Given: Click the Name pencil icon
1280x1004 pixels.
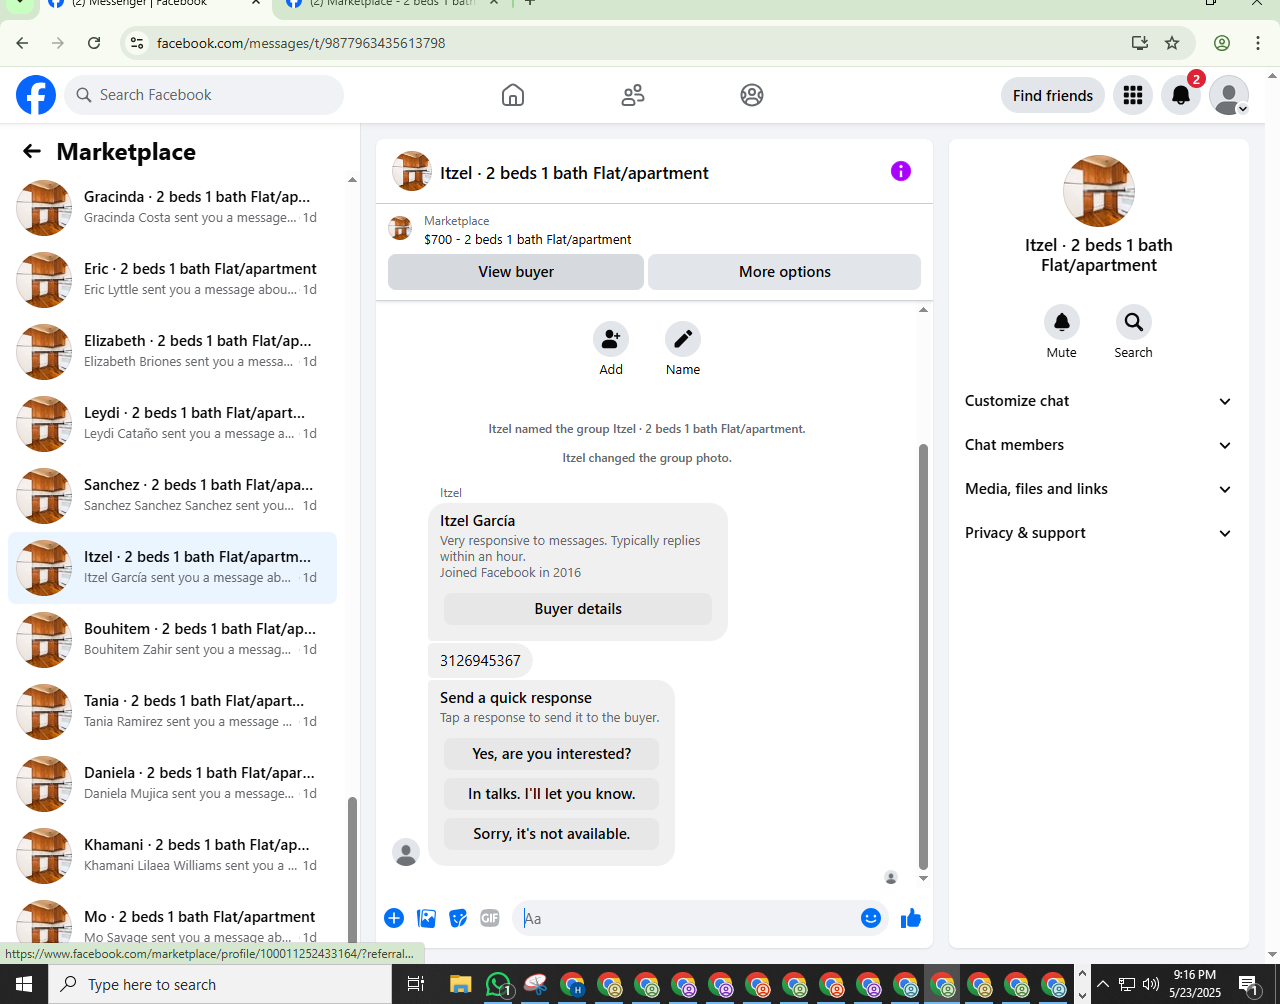Looking at the screenshot, I should (x=683, y=340).
